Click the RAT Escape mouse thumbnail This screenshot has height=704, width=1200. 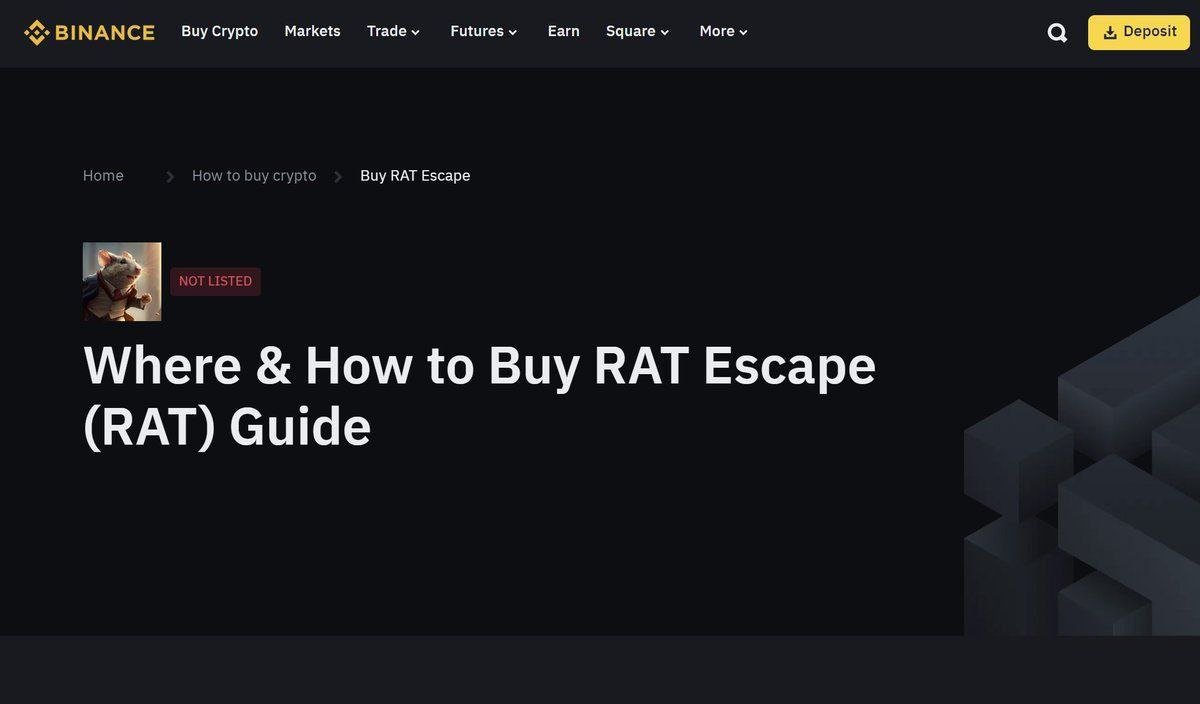click(122, 281)
